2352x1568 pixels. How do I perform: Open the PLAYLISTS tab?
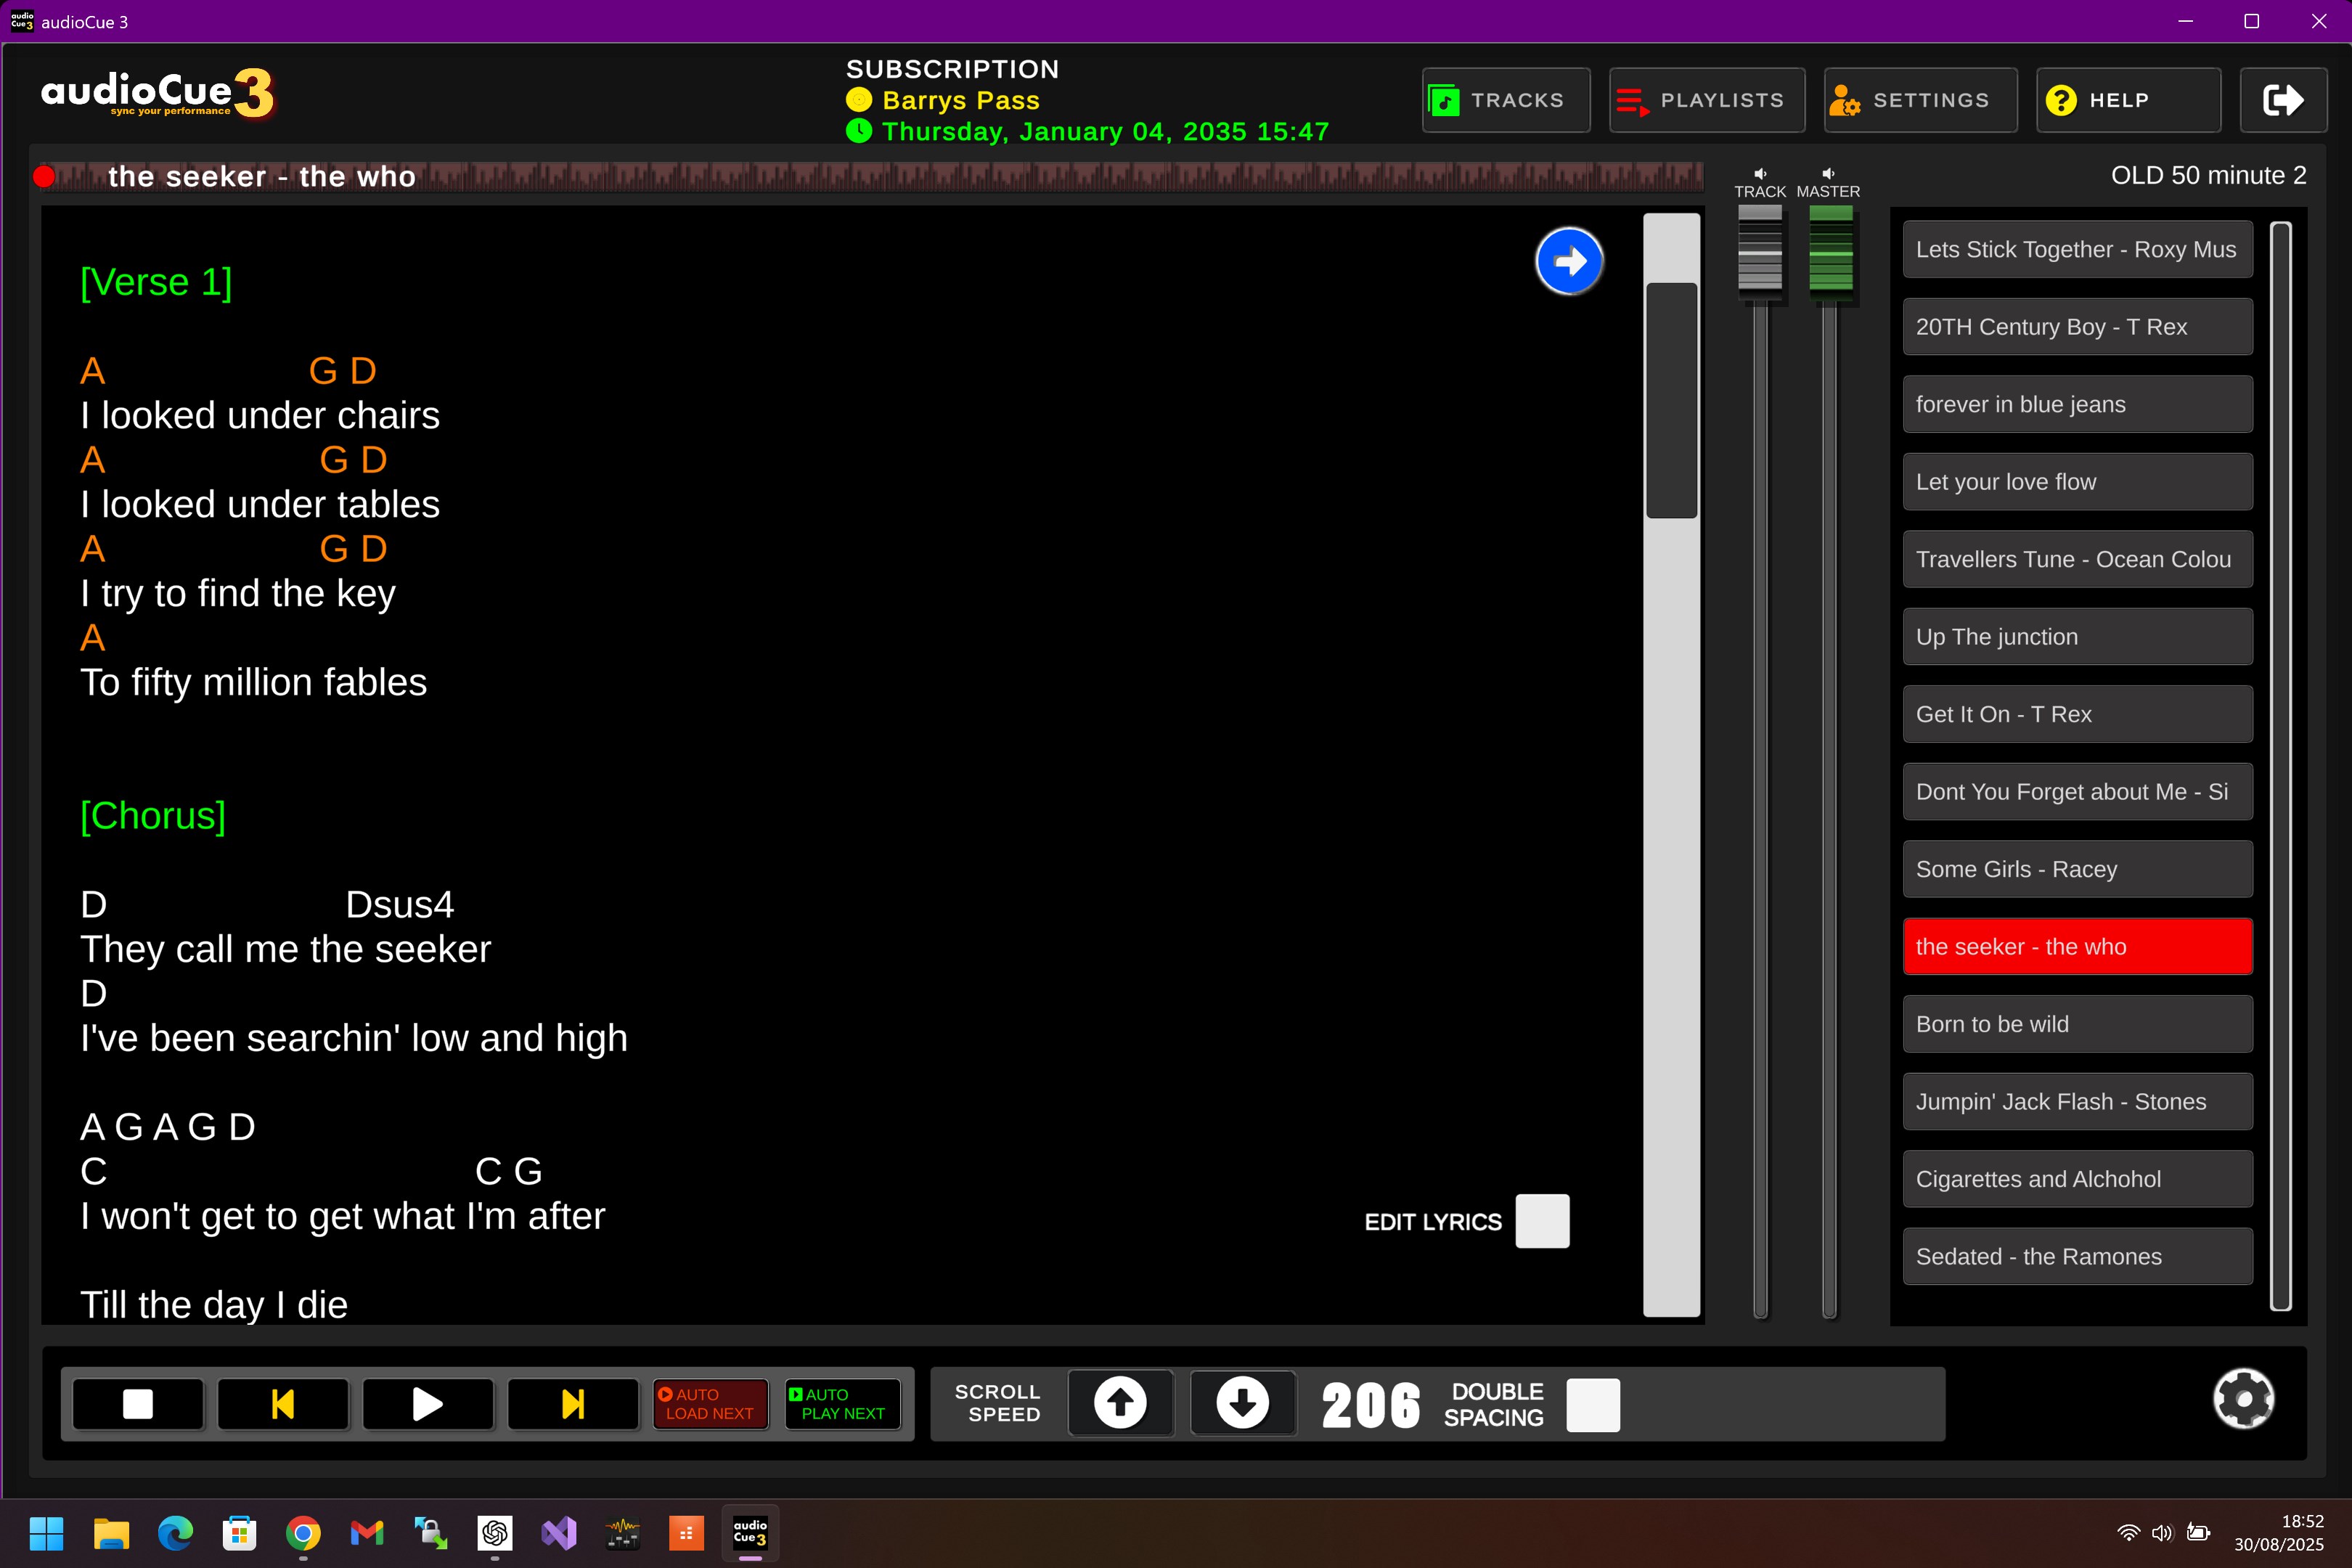coord(1706,100)
